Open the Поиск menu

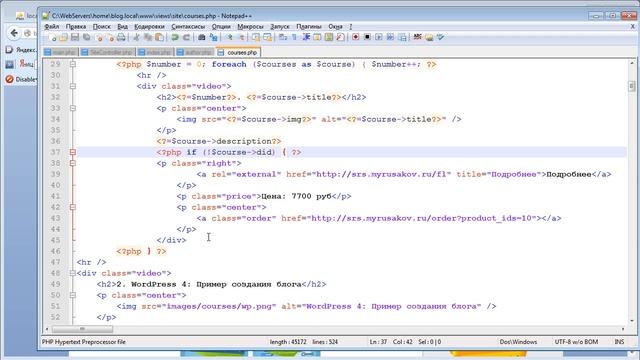coord(101,27)
